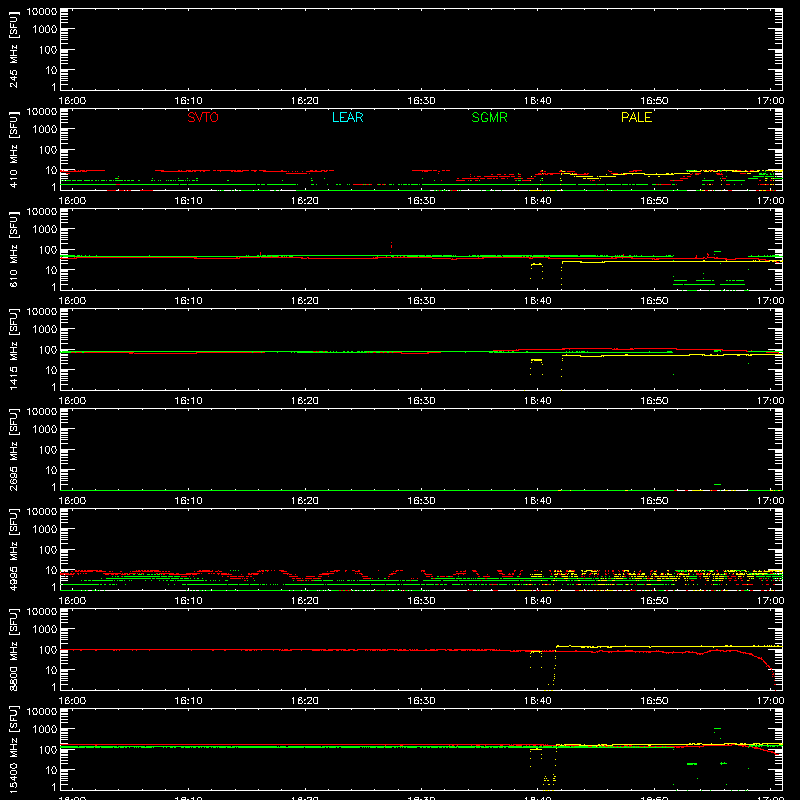Image resolution: width=800 pixels, height=800 pixels.
Task: Select the 1415 MHz [SFU] axis label
Action: pos(13,350)
